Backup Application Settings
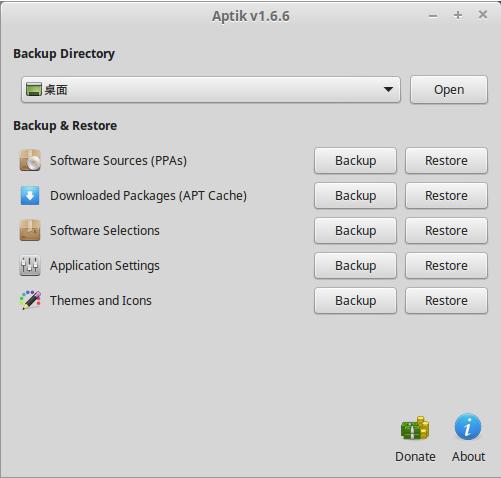Screen dimensions: 501x478 355,265
